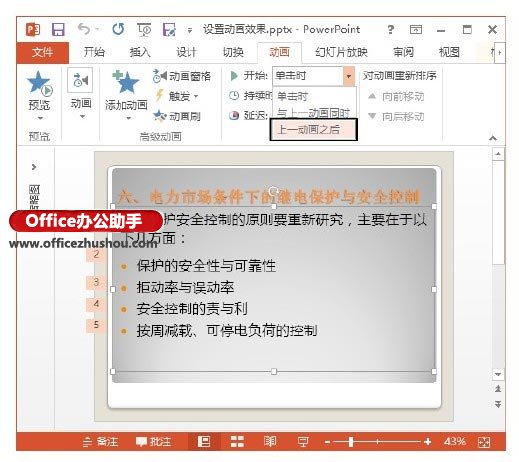
Task: Select animation order marker 3 beside slide
Action: click(96, 282)
